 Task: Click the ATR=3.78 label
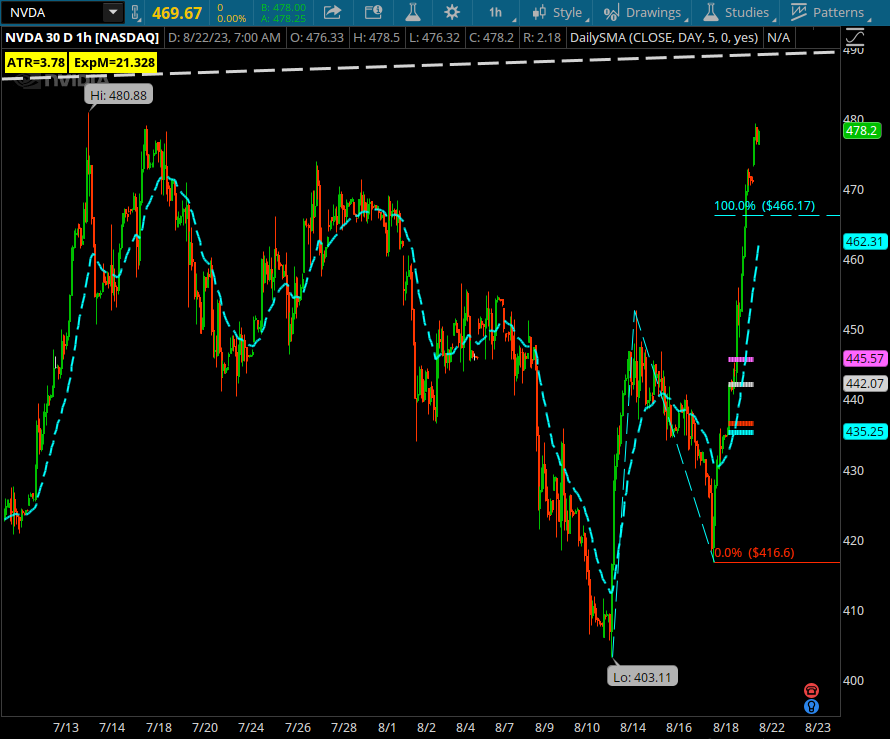[36, 62]
